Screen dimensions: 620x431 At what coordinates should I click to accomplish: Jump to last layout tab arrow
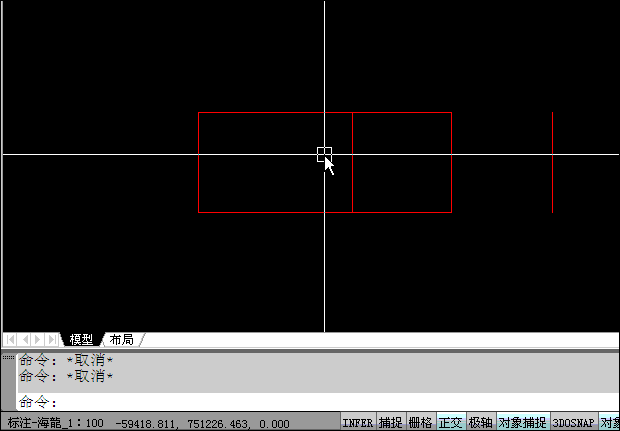pos(52,340)
